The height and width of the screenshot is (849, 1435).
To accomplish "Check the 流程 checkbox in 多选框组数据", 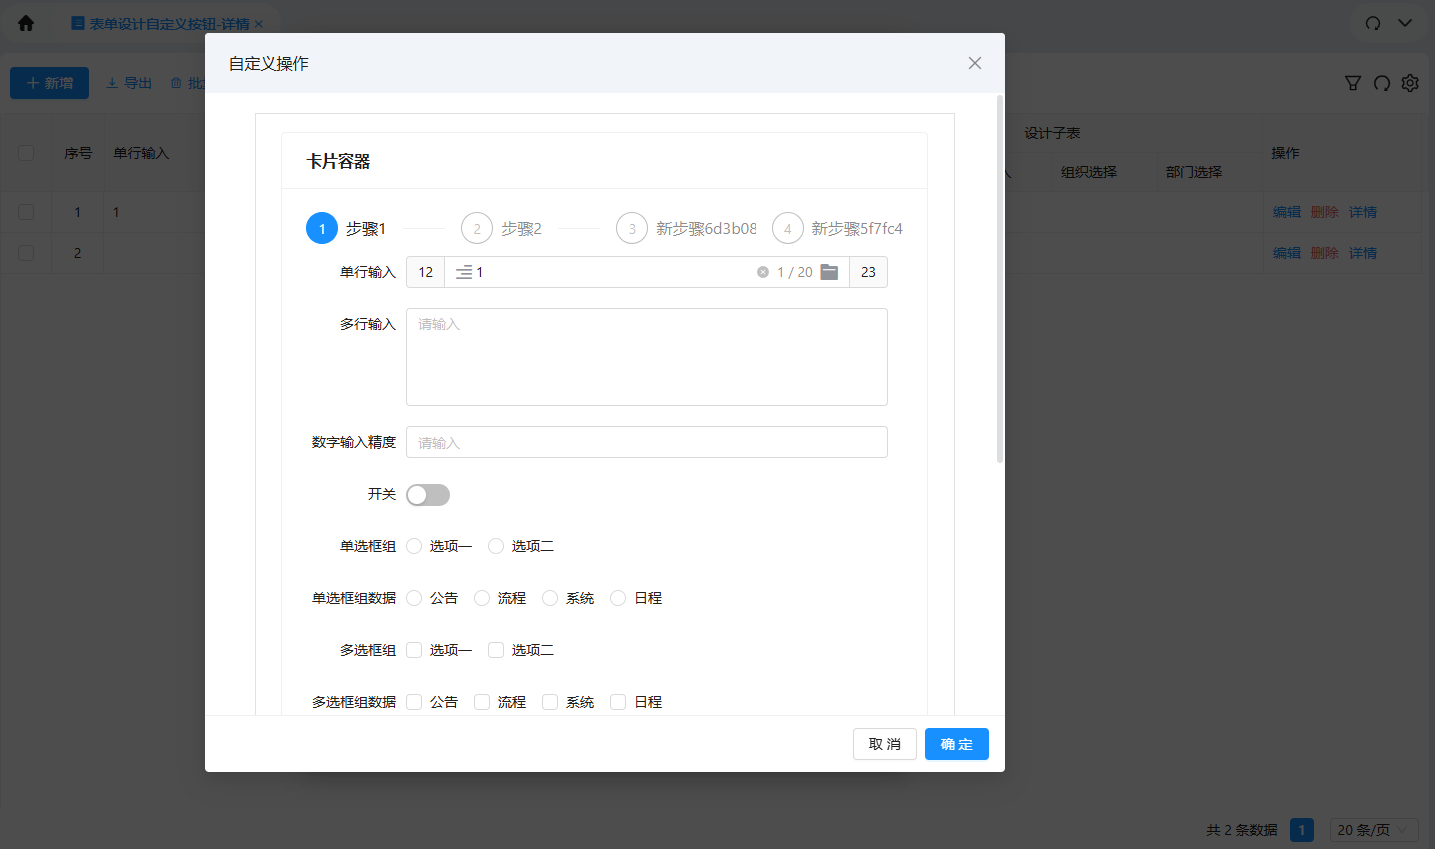I will 482,702.
